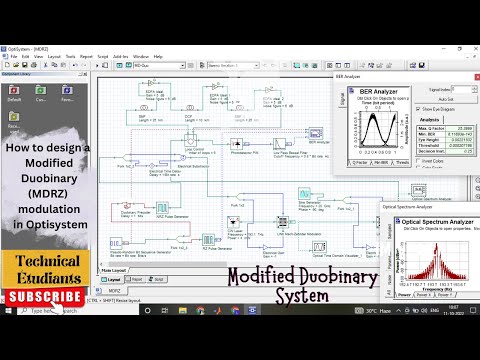The height and width of the screenshot is (360, 480).
Task: Click the Task View icon on taskbar
Action: (165, 310)
